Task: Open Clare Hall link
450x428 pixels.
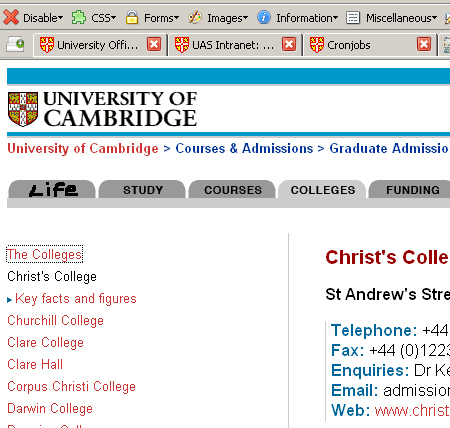Action: tap(35, 364)
